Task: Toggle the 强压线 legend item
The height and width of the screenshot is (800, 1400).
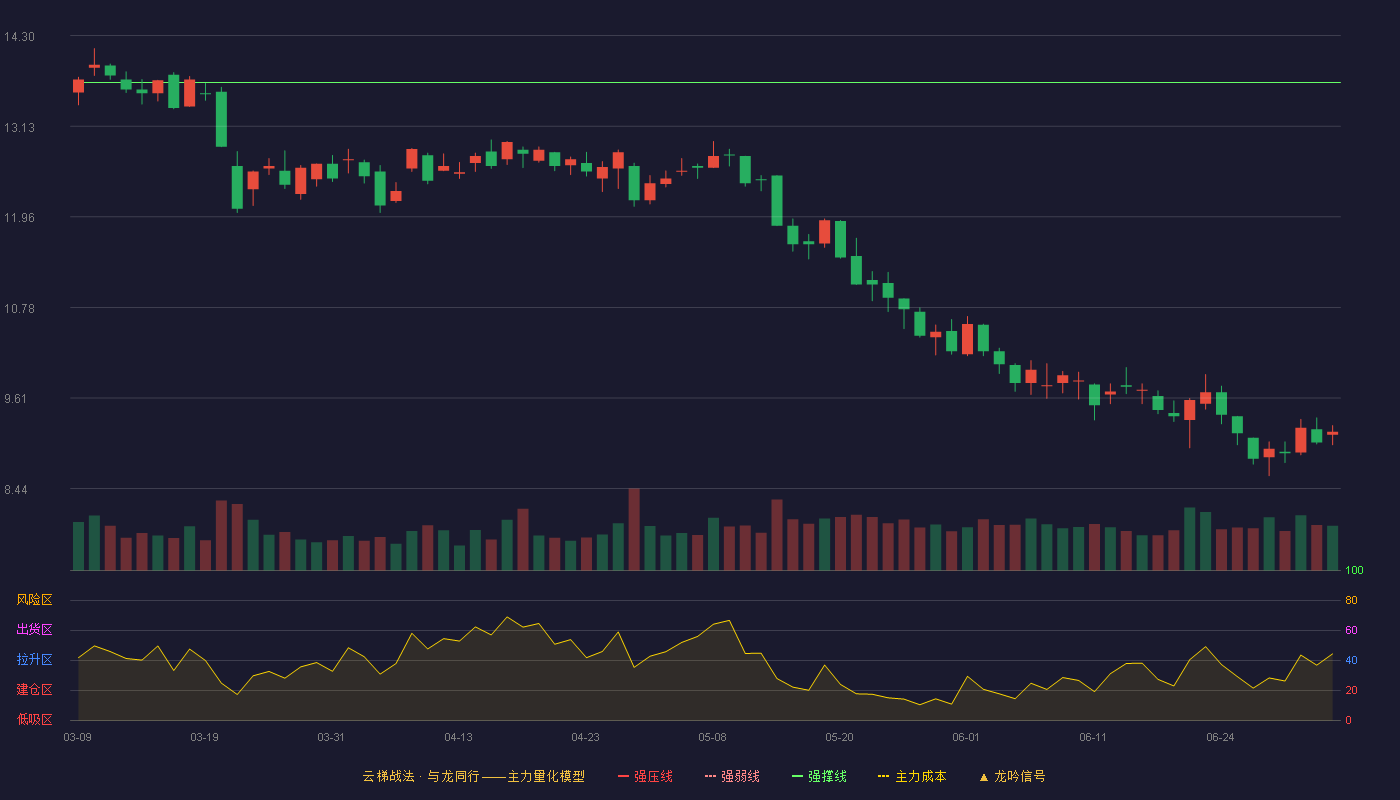Action: (645, 776)
